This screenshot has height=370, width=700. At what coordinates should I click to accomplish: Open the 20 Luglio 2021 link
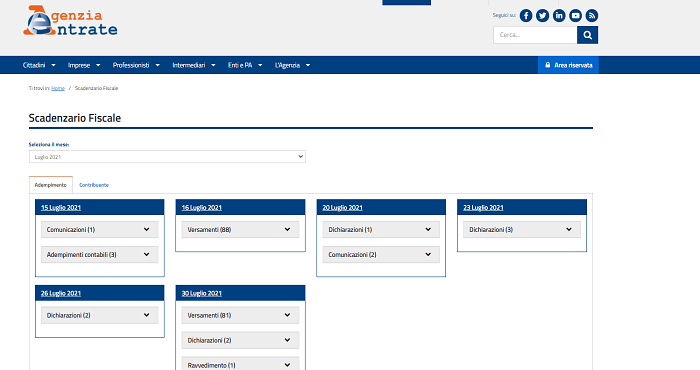342,208
